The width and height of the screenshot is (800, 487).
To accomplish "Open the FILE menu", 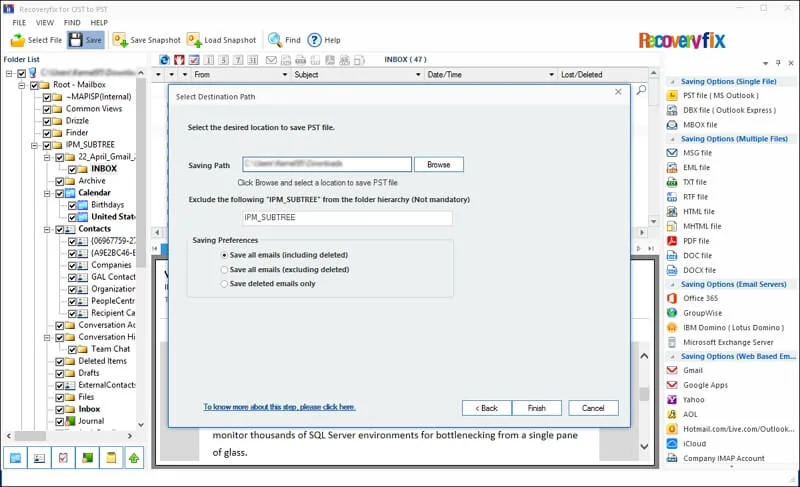I will (19, 23).
